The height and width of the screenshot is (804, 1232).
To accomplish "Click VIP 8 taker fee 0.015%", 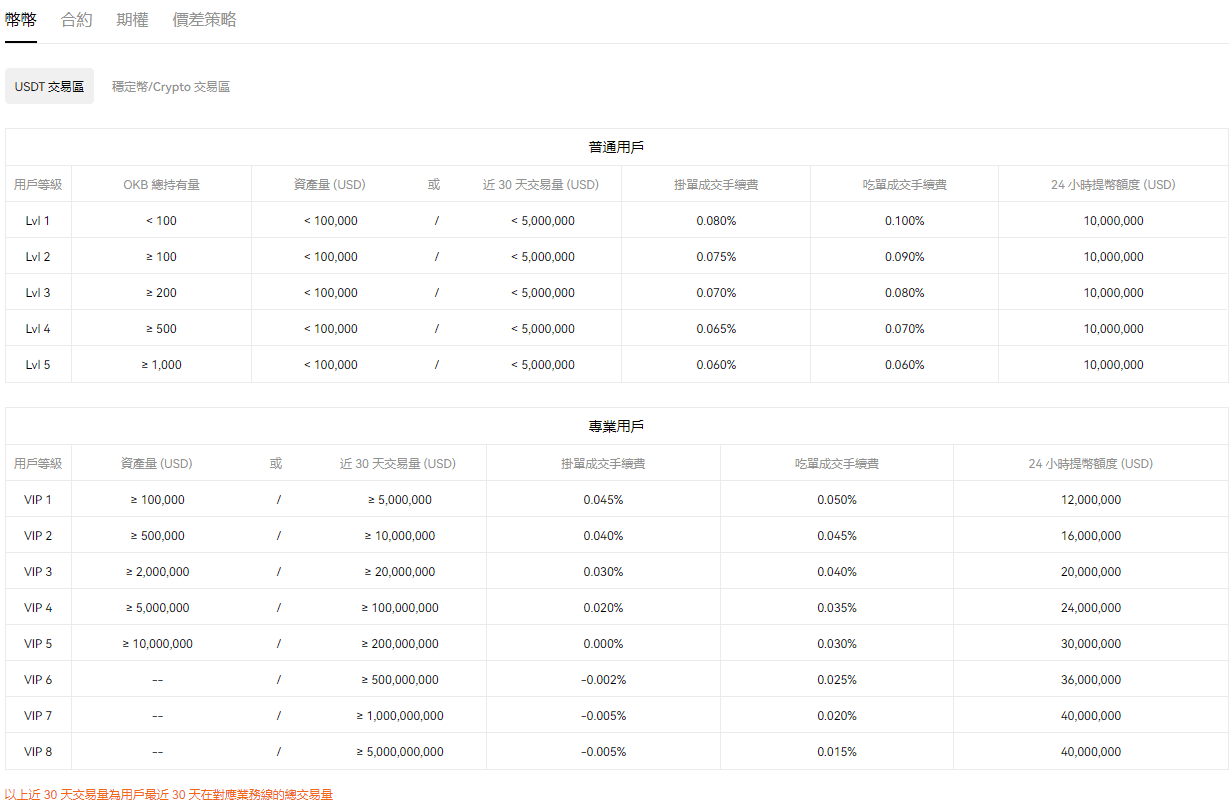I will [836, 752].
